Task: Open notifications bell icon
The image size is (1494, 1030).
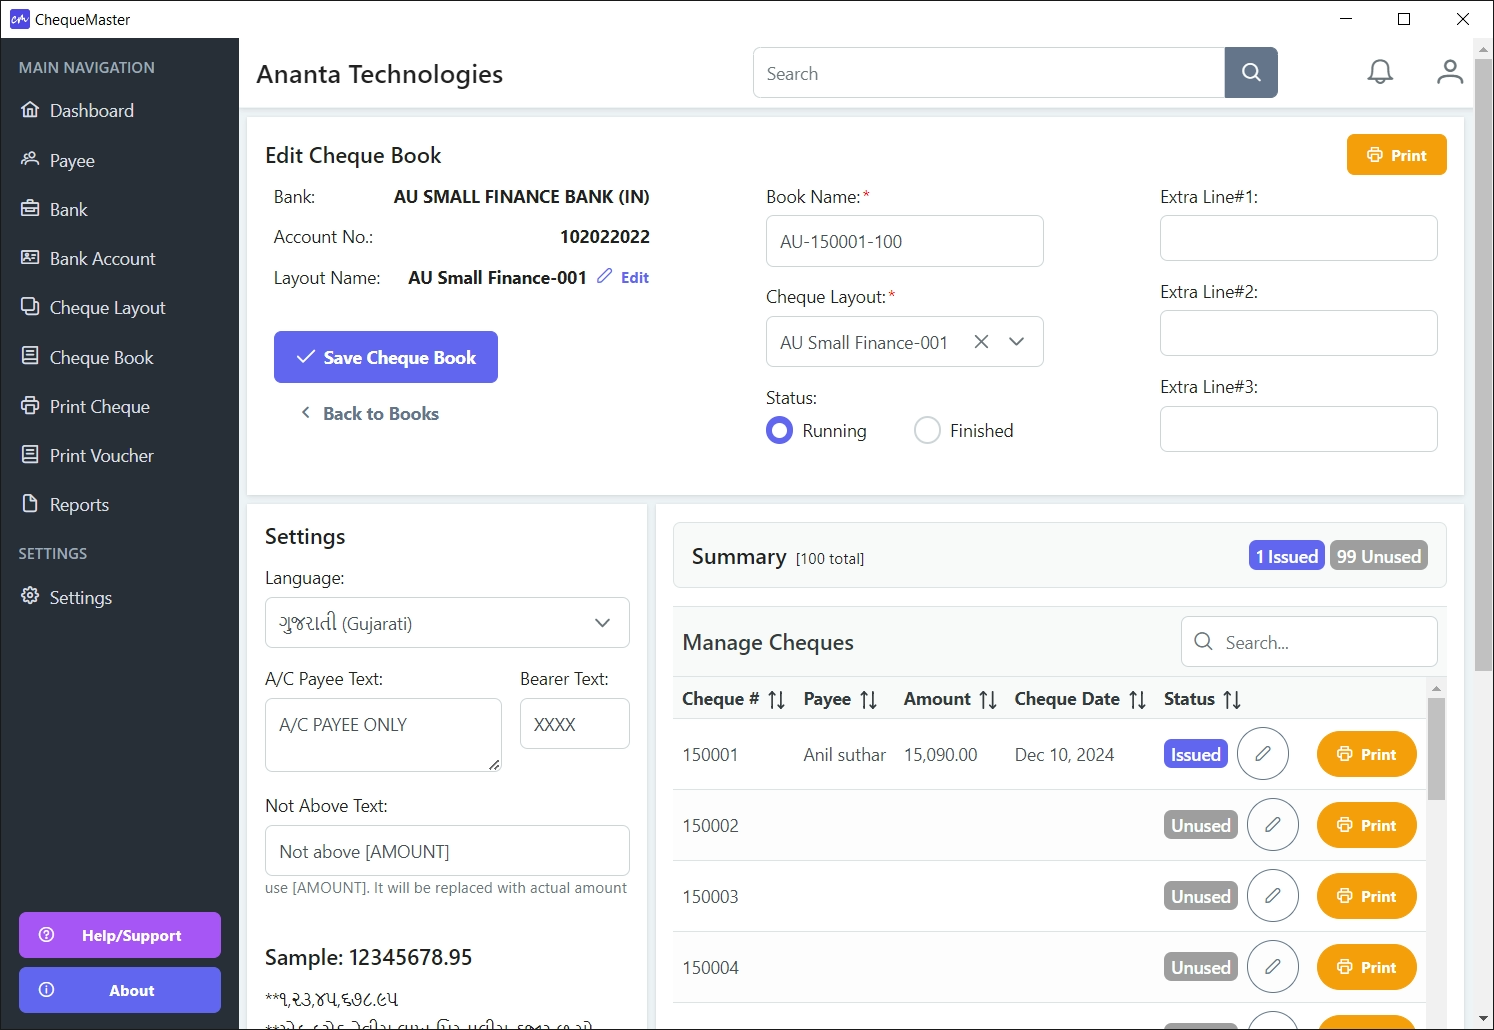Action: (x=1380, y=72)
